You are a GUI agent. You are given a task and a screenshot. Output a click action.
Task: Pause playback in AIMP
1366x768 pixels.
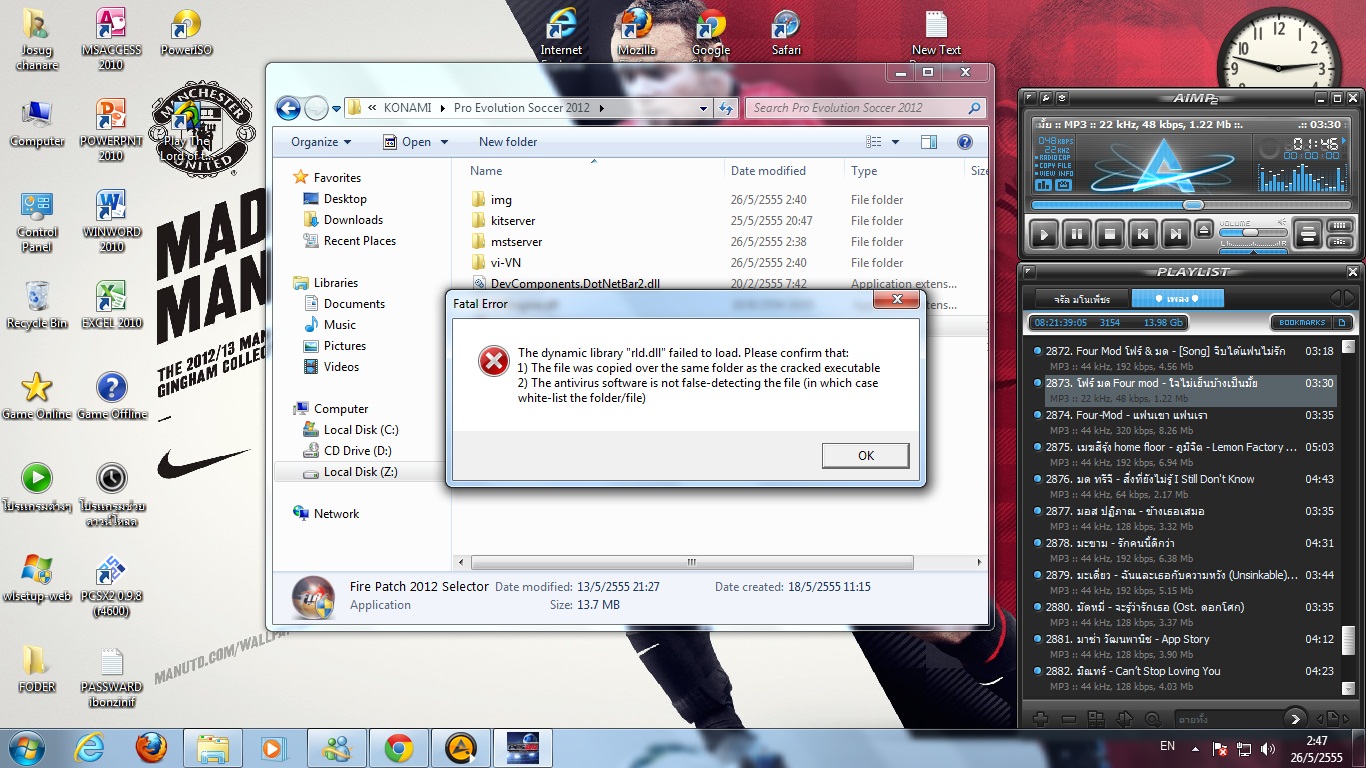click(x=1076, y=236)
